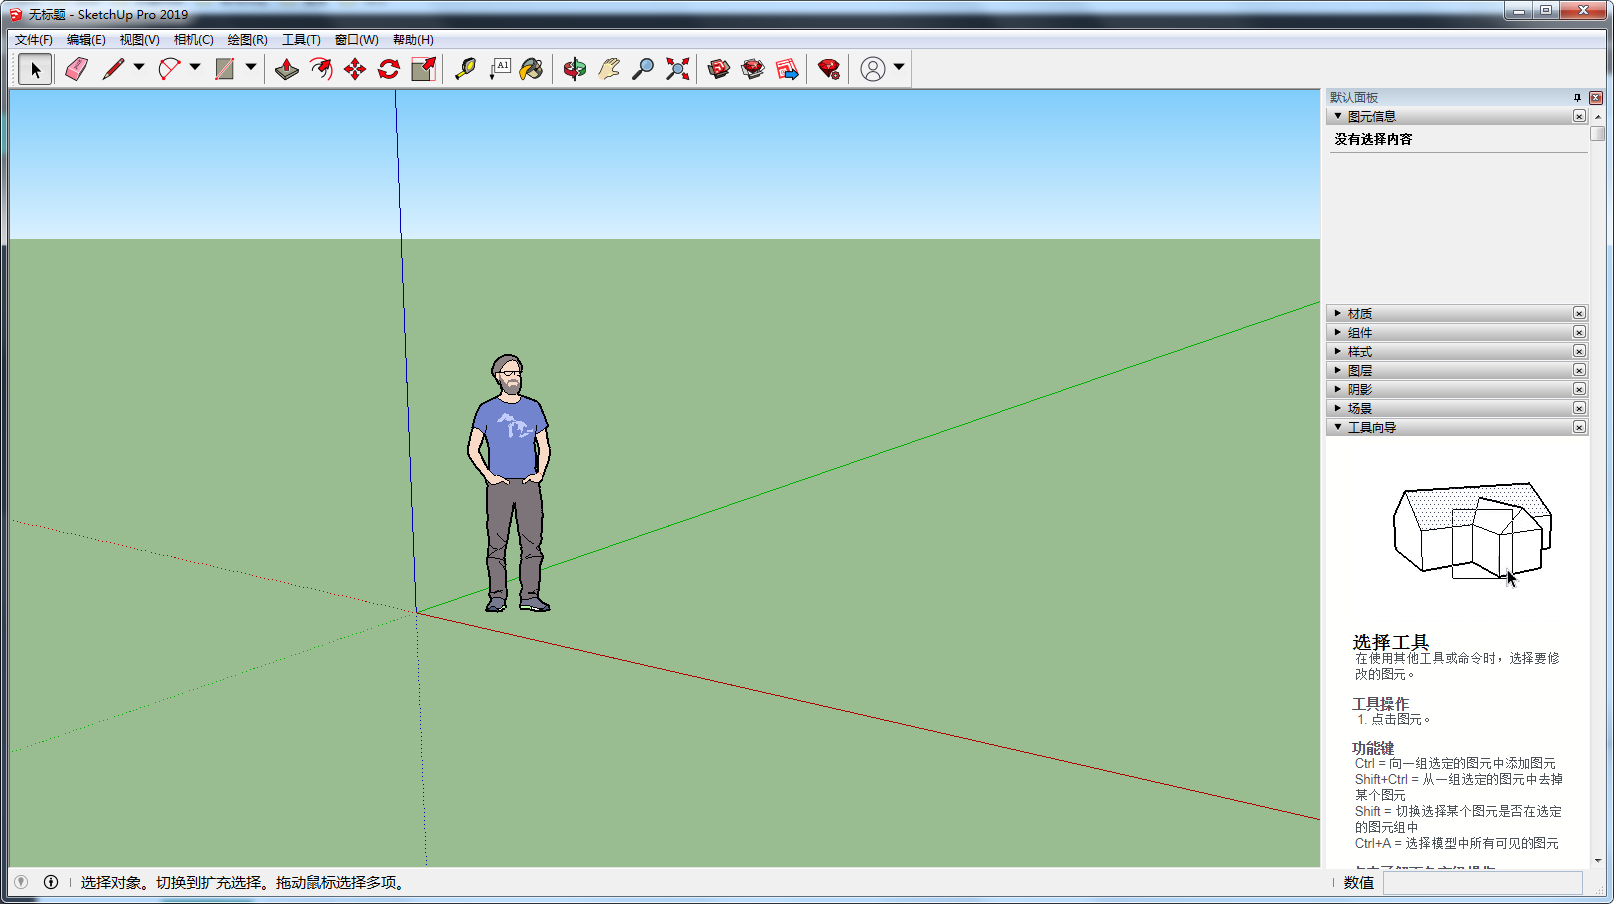Choose the Line drawing tool
The image size is (1614, 904).
[113, 68]
